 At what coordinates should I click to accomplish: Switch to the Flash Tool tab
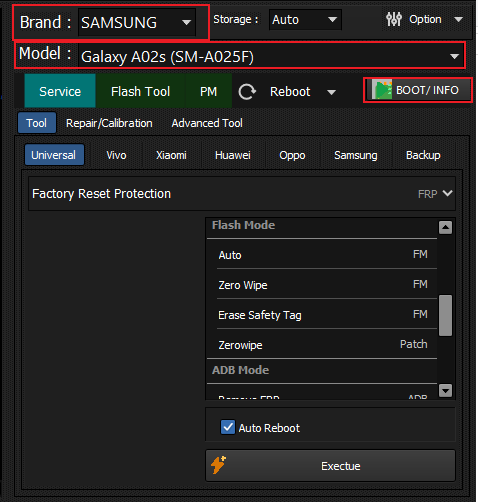click(x=140, y=91)
